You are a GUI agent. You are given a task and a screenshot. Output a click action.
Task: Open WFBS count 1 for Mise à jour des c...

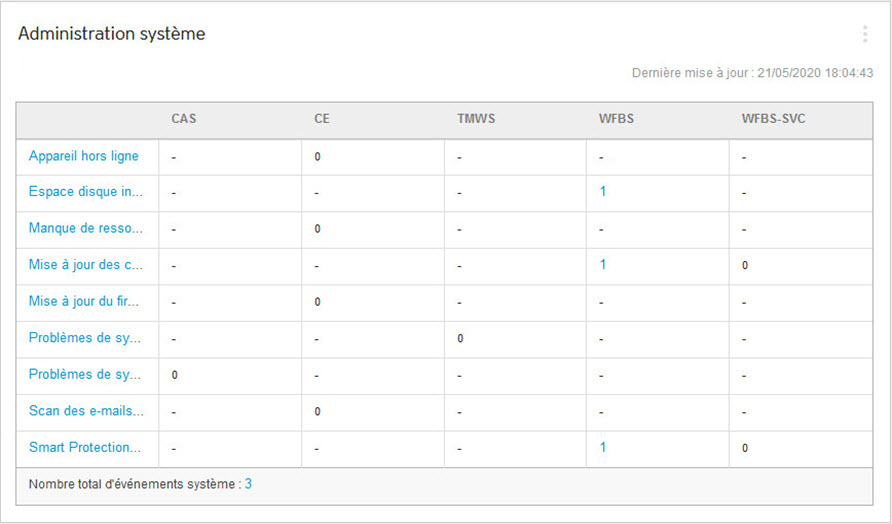603,265
